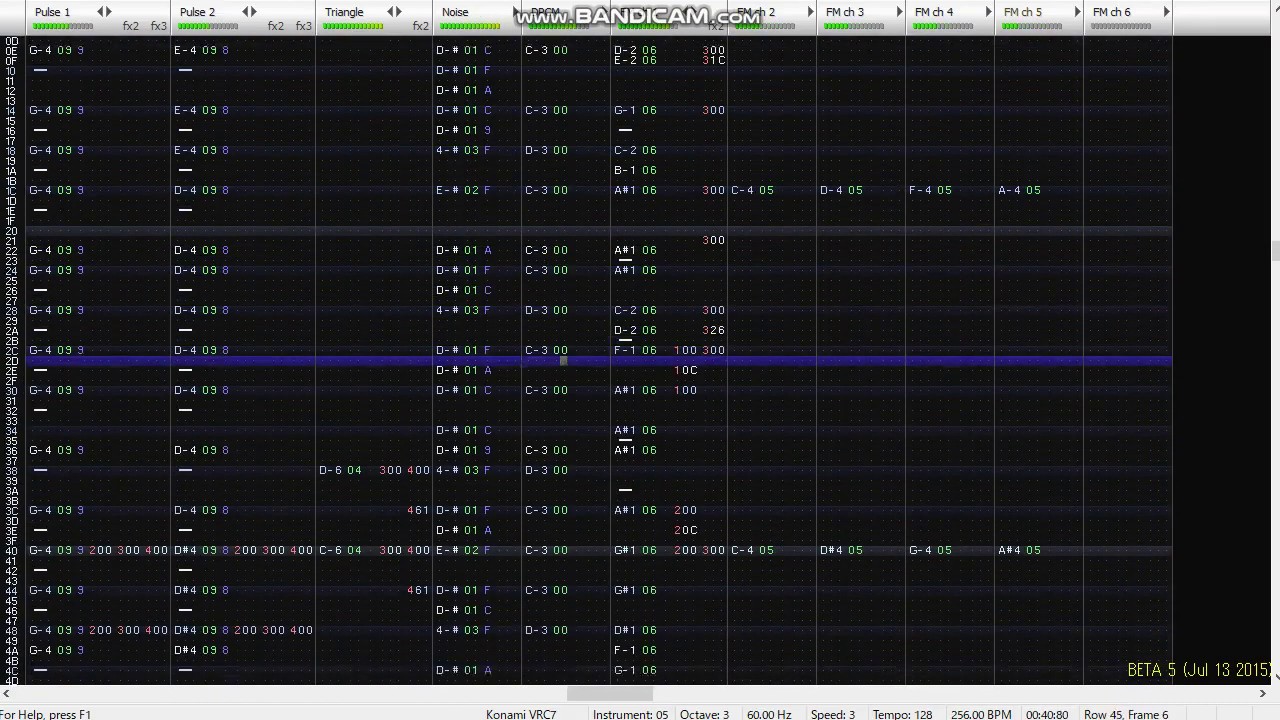
Task: Add an effect column to Pulse 1
Action: click(x=109, y=12)
